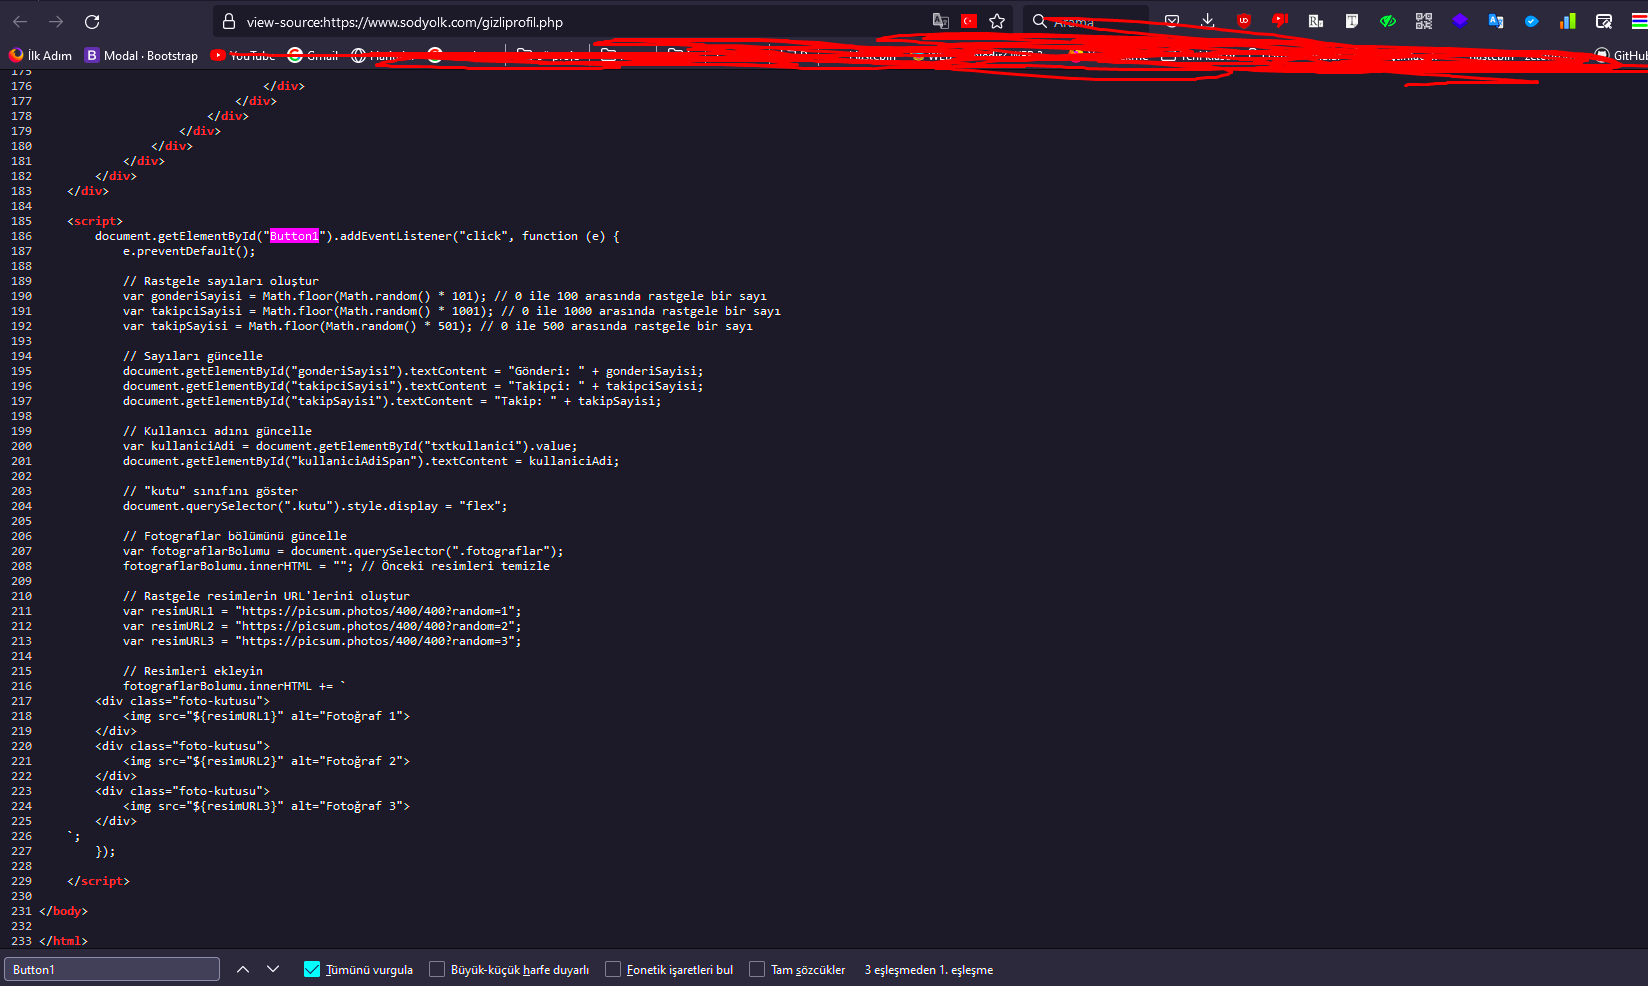1648x986 pixels.
Task: Open the blue translator extension icon
Action: pos(1496,21)
